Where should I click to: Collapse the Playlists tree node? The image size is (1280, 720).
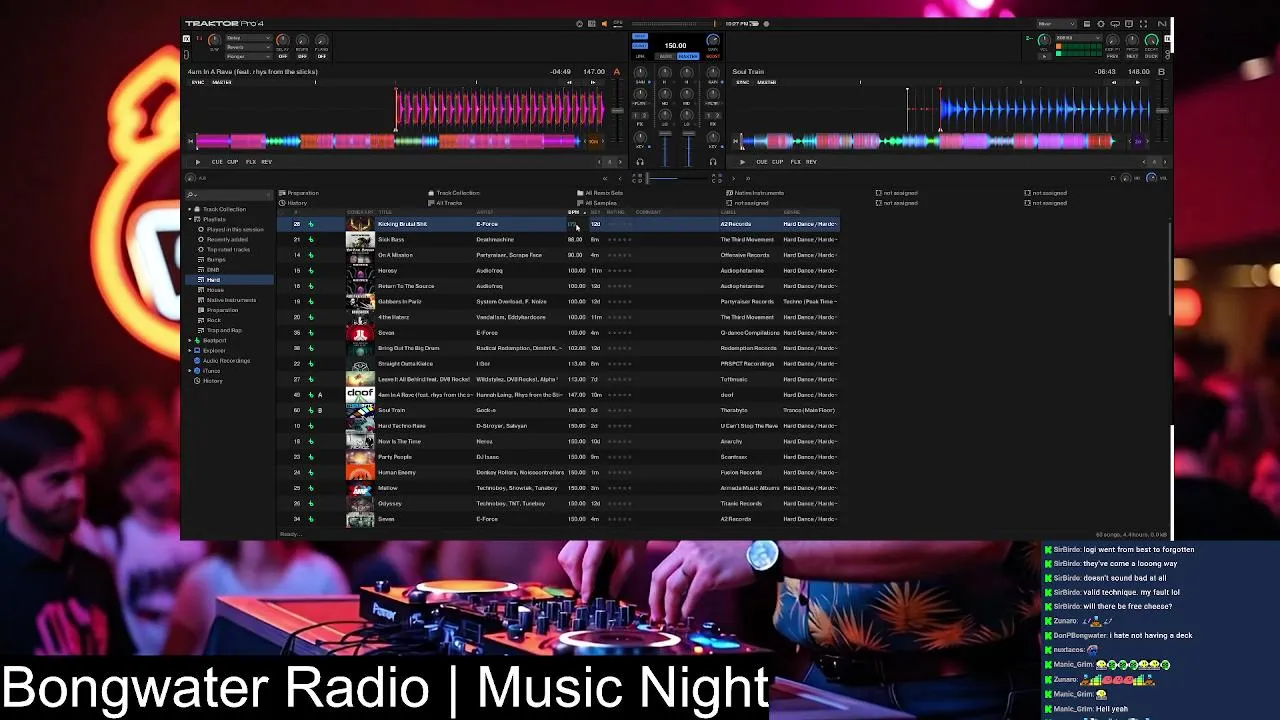click(190, 219)
